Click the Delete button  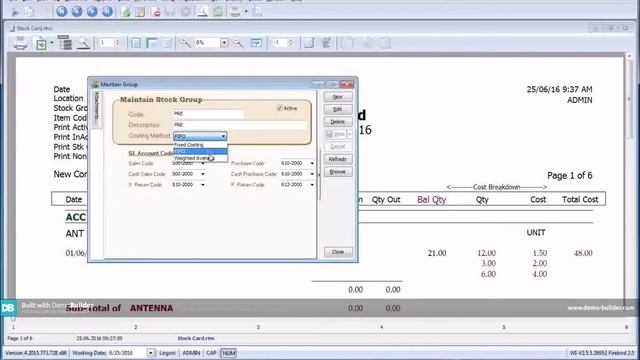tap(338, 122)
